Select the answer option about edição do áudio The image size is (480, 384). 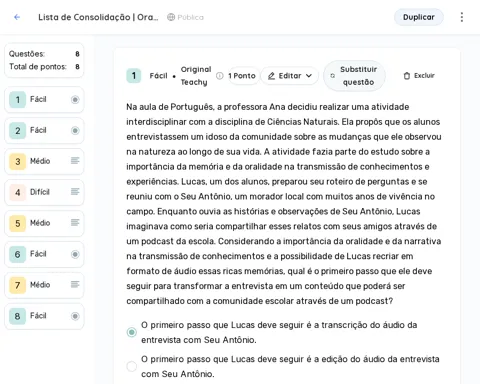pyautogui.click(x=132, y=366)
